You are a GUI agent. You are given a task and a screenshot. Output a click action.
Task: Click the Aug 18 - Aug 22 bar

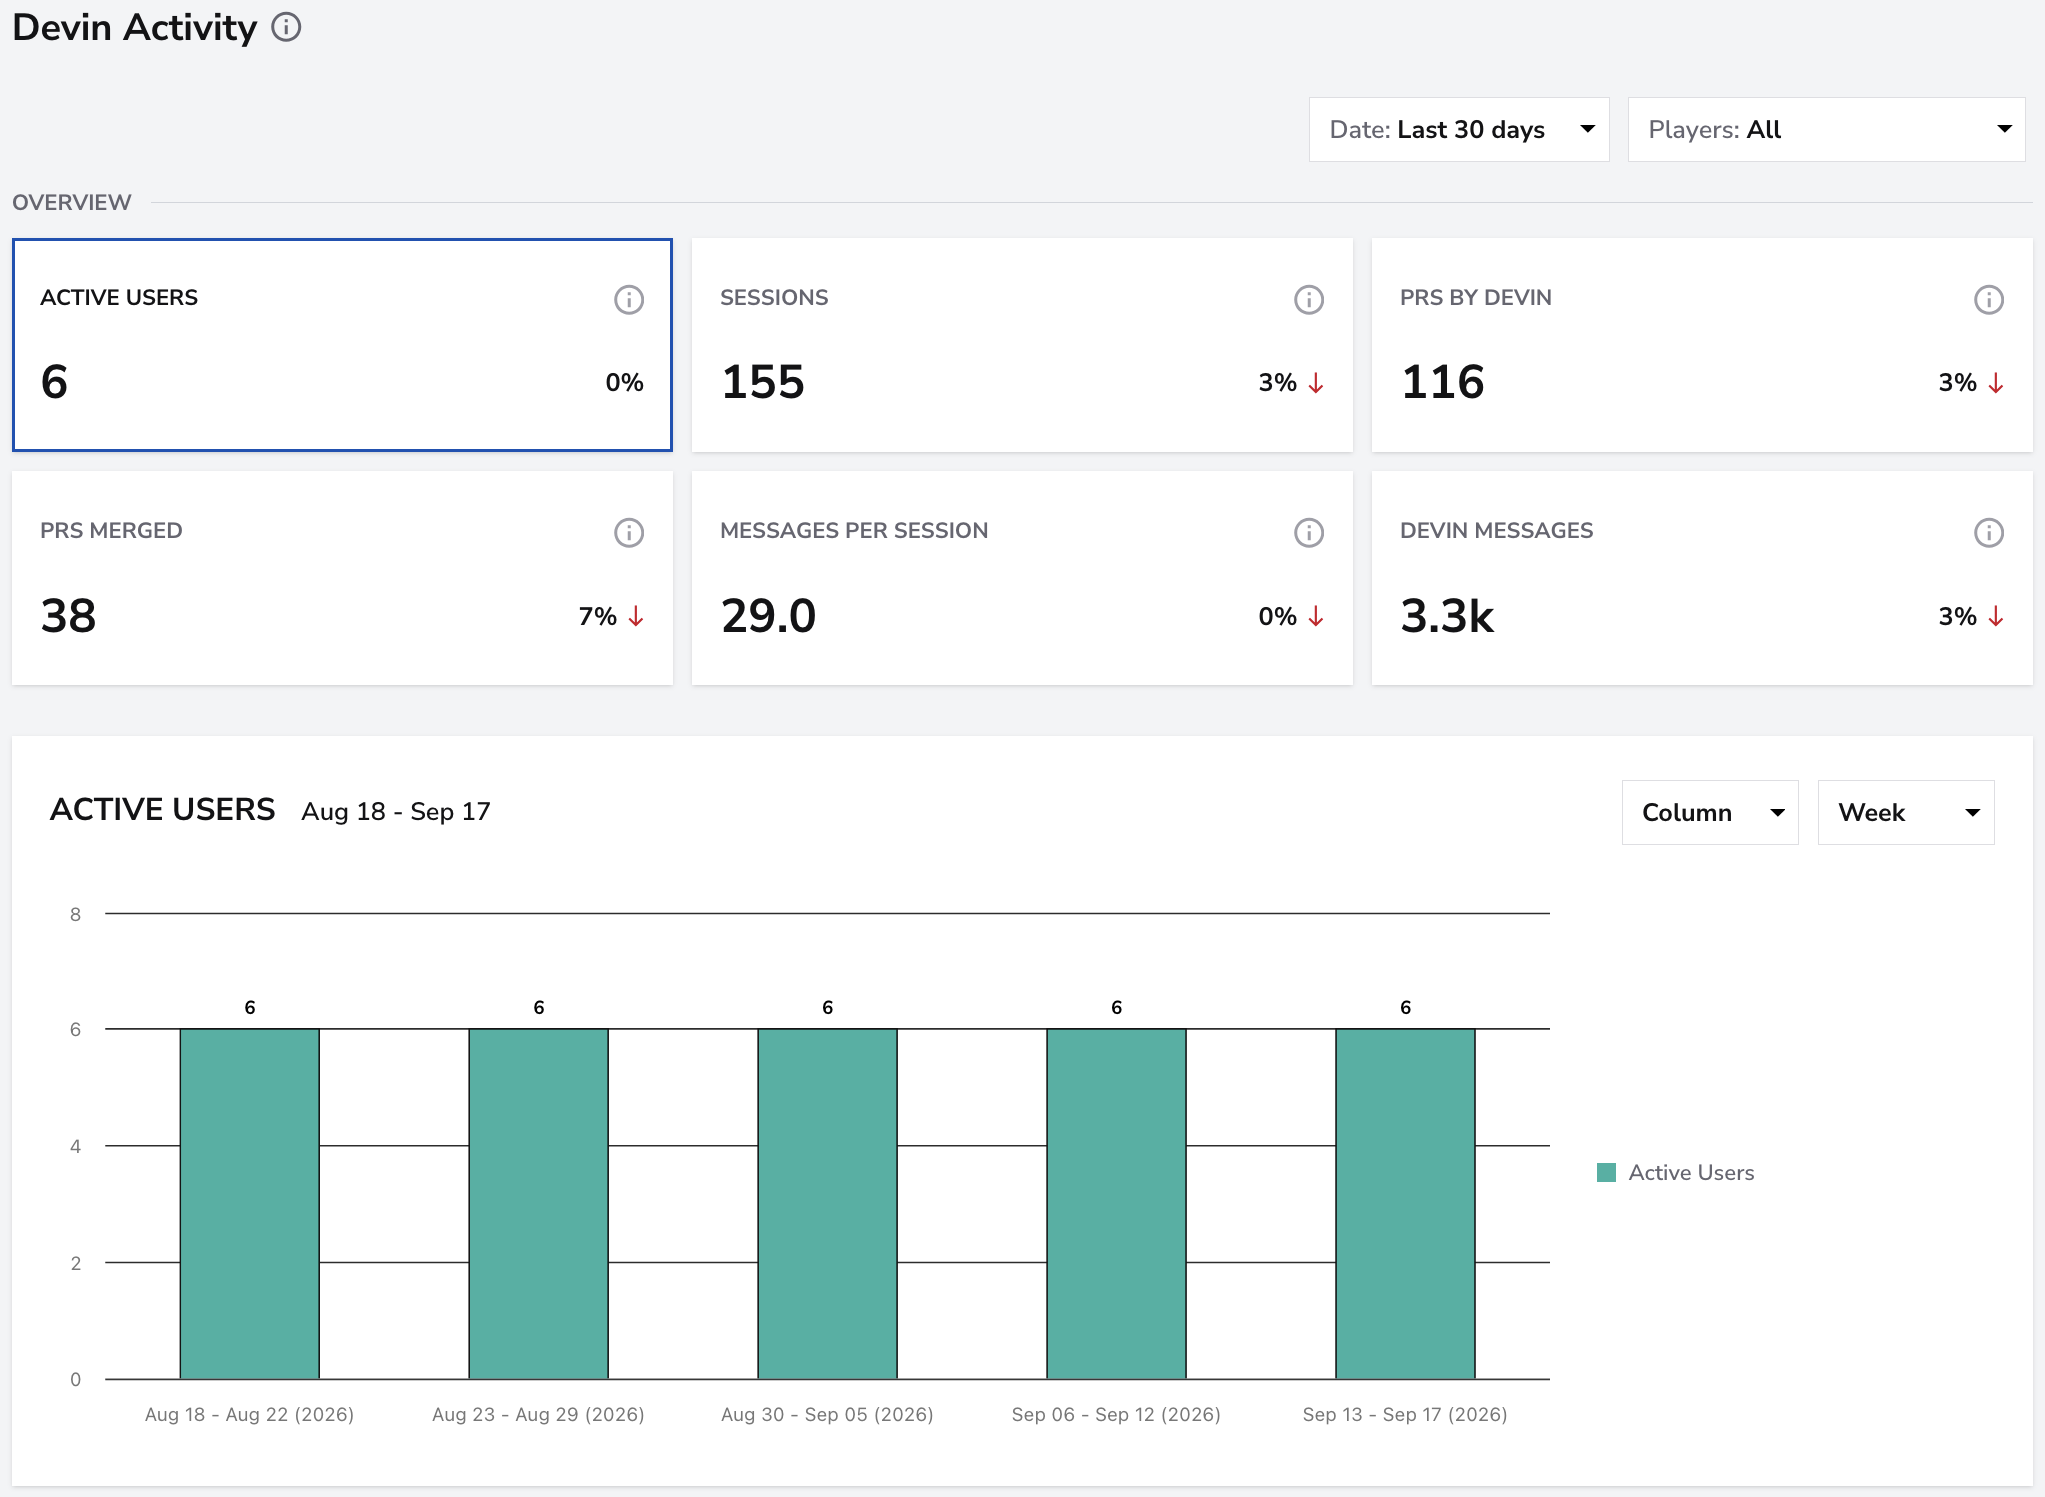250,1204
